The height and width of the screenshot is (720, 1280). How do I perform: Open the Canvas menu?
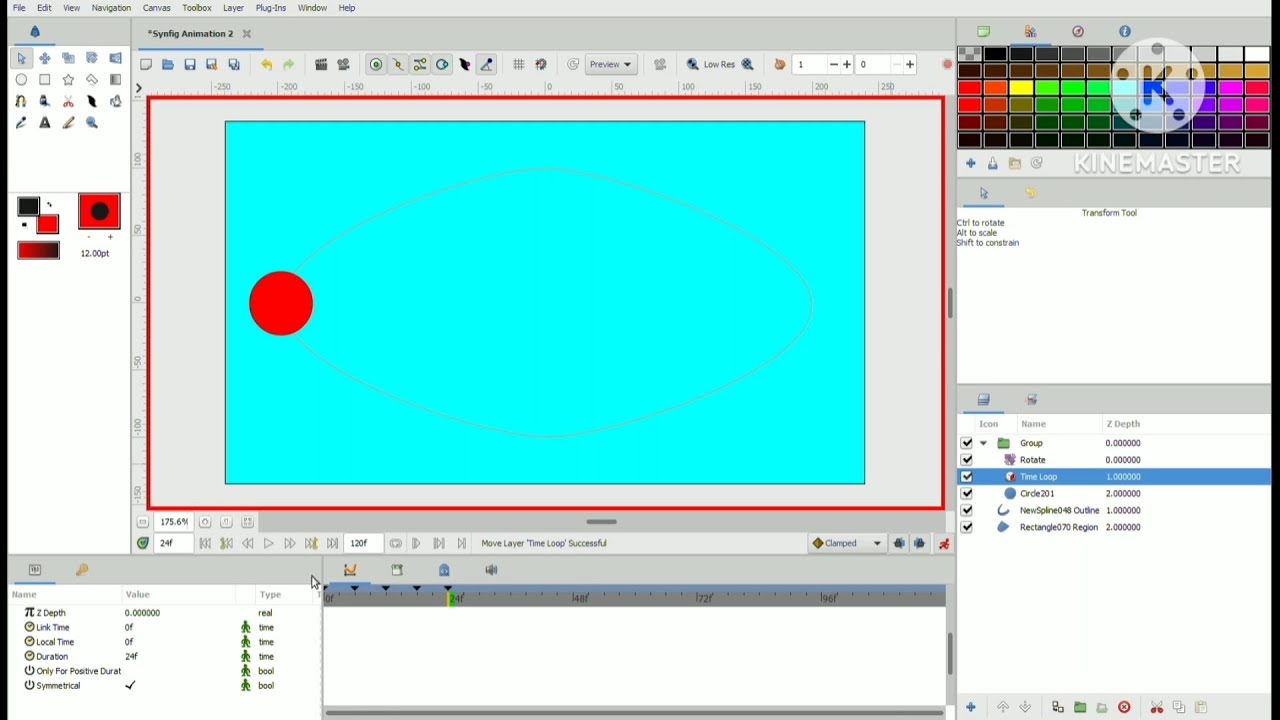tap(157, 8)
